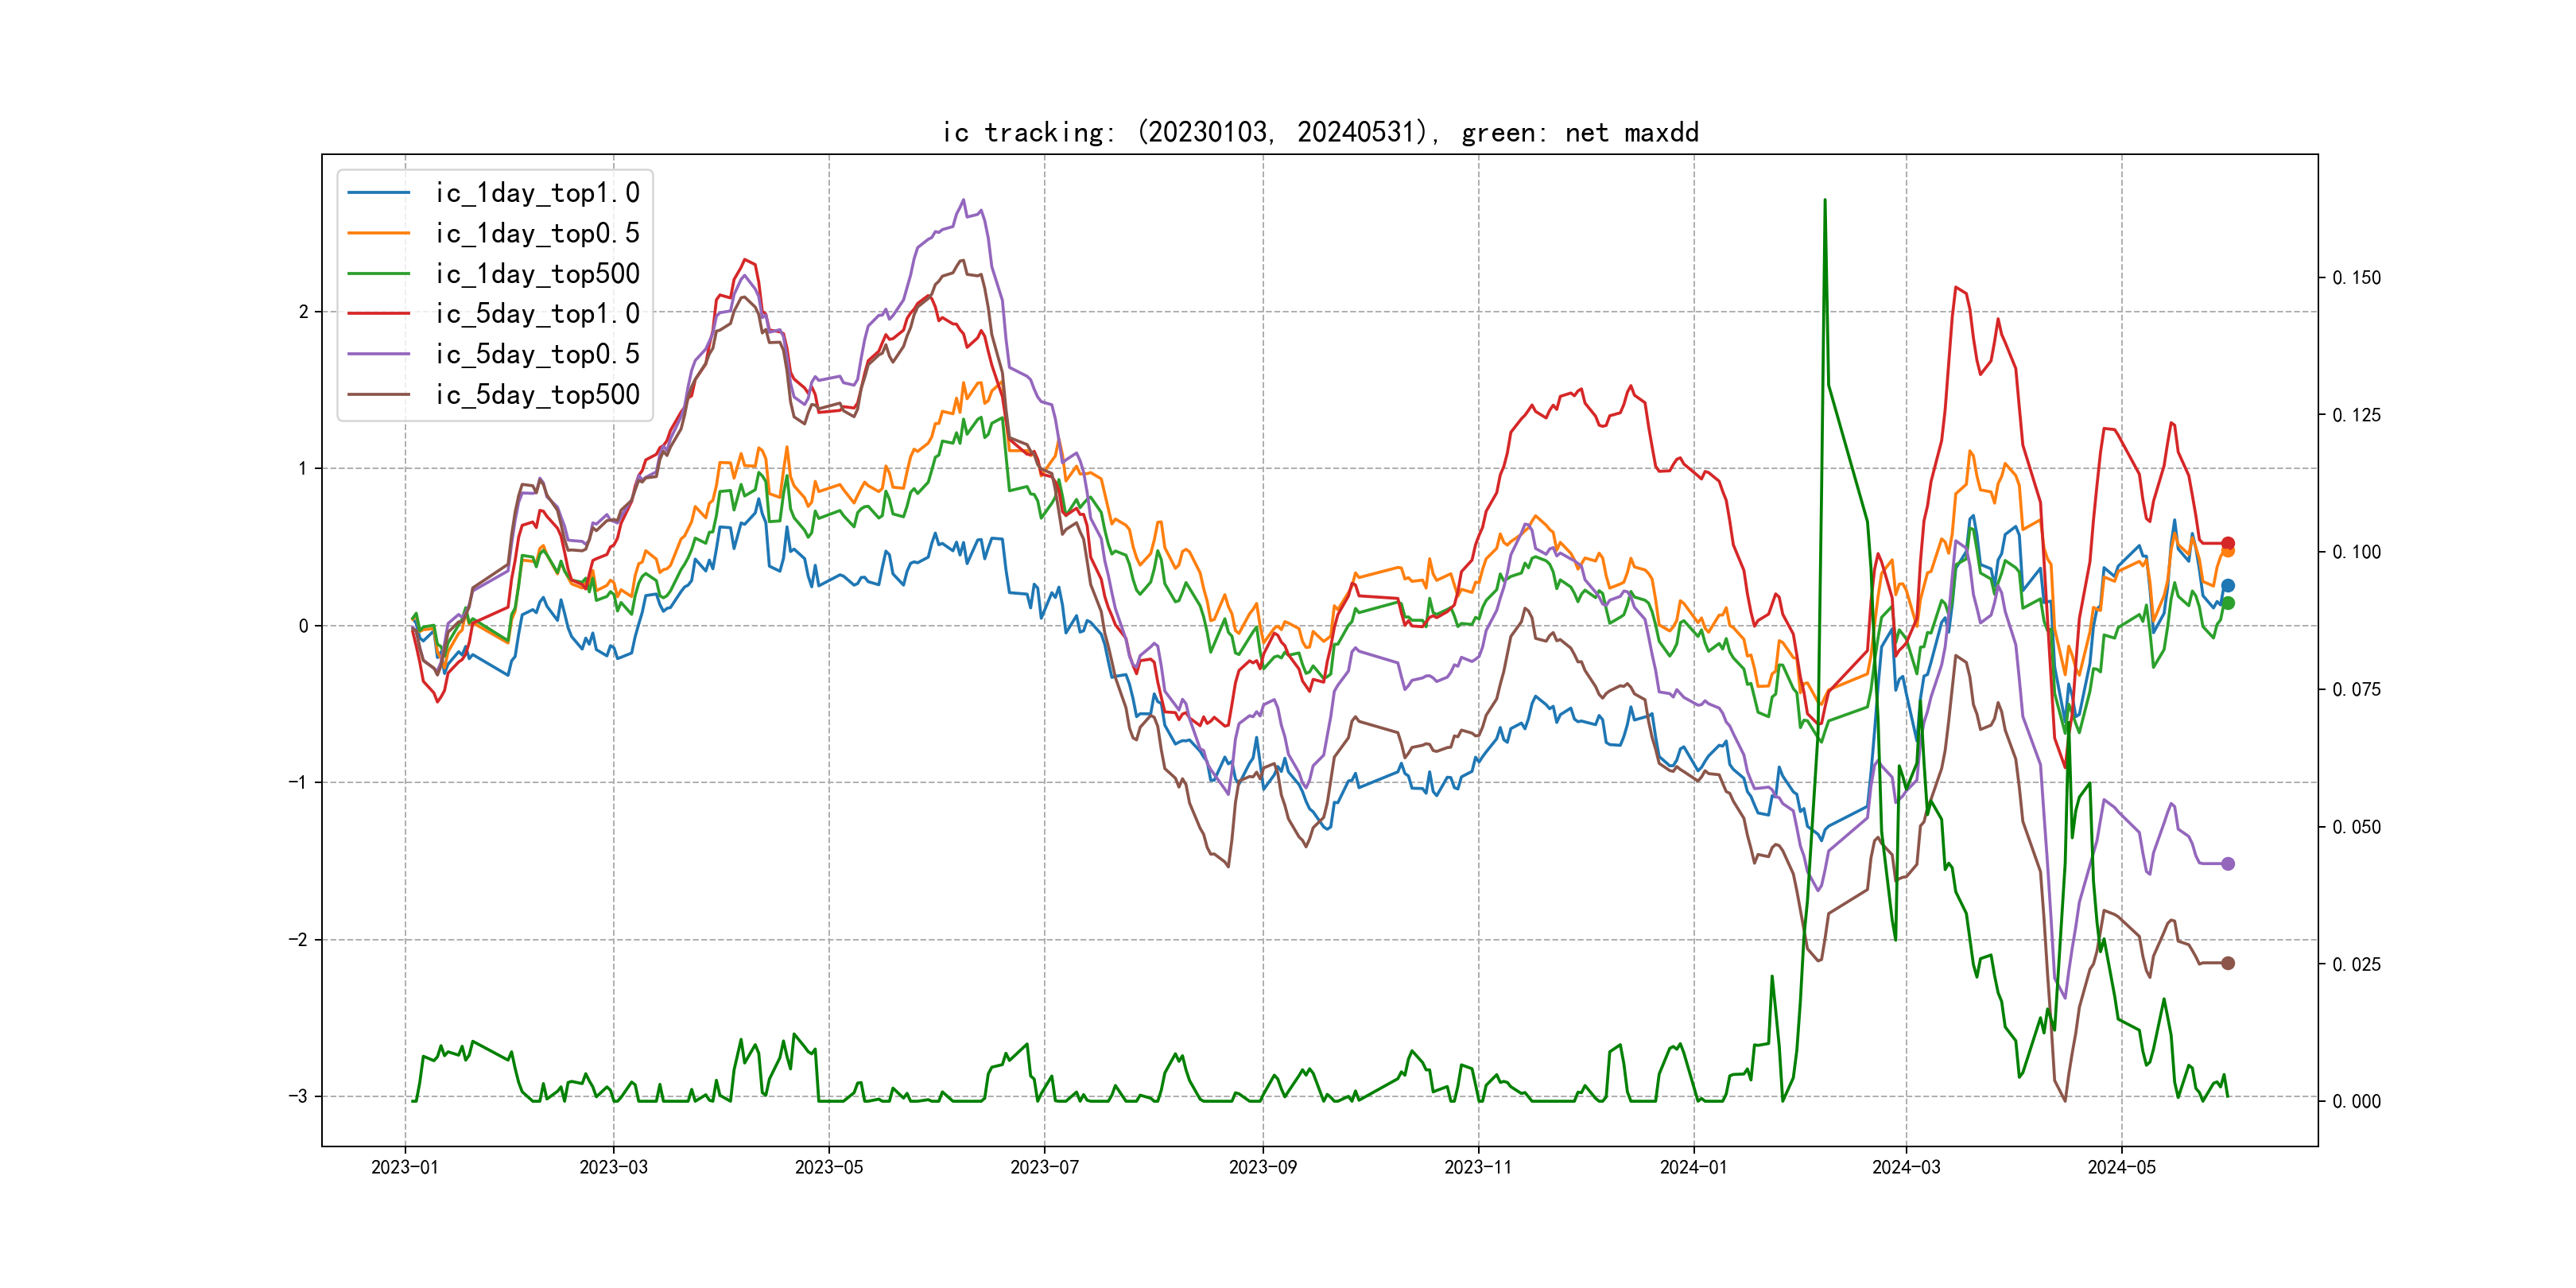The width and height of the screenshot is (2576, 1288).
Task: Click the ic_1day_top0.5 legend label
Action: point(536,233)
